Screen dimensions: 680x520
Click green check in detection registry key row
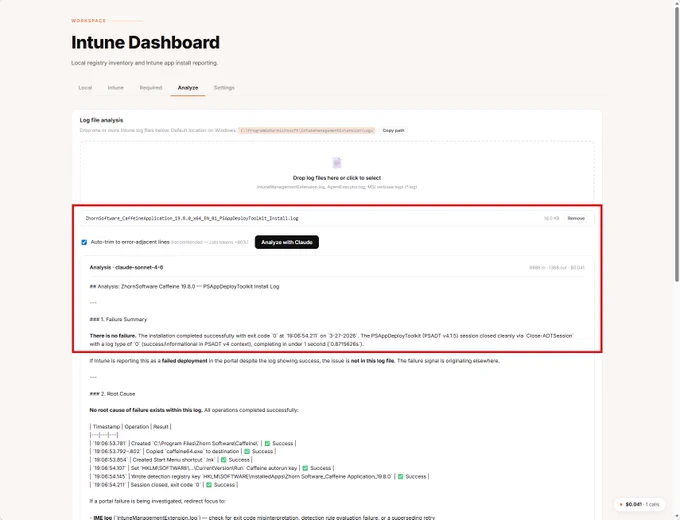400,476
